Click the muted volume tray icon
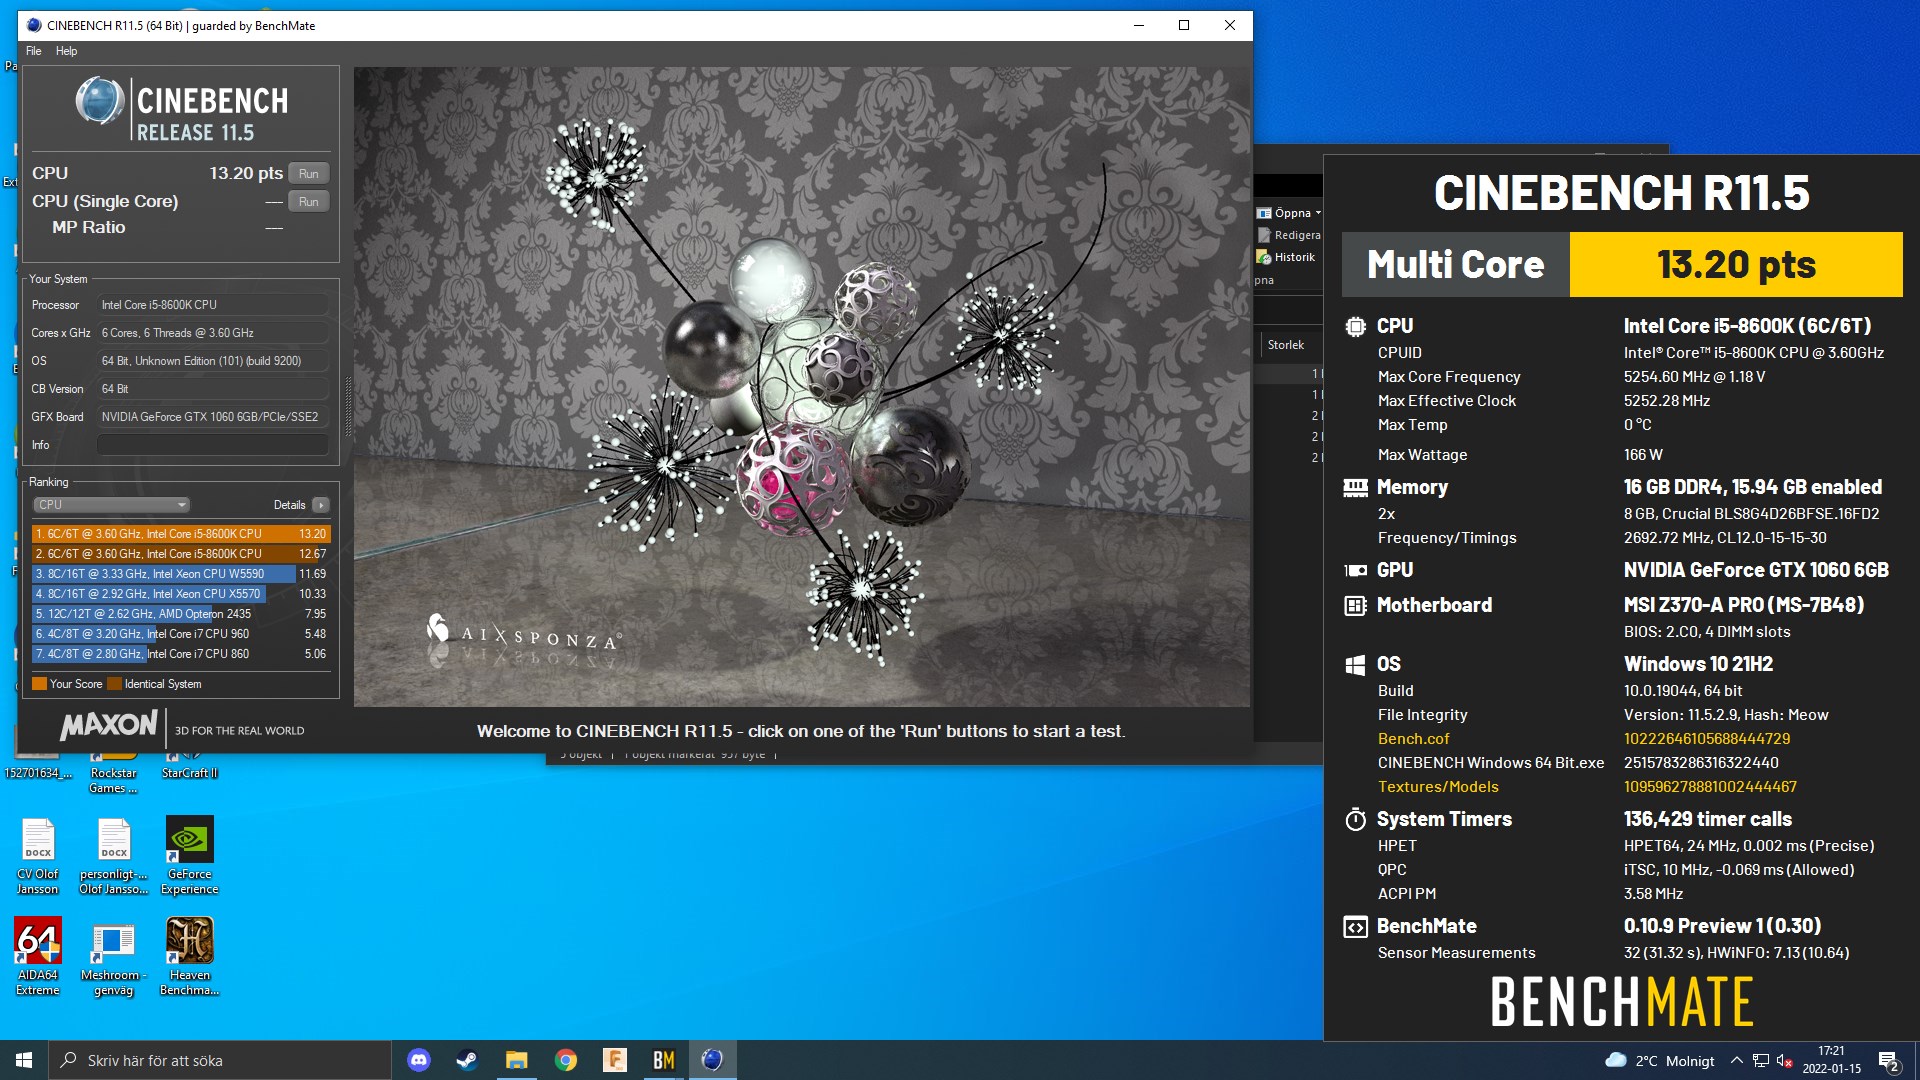The image size is (1920, 1080). [1785, 1061]
